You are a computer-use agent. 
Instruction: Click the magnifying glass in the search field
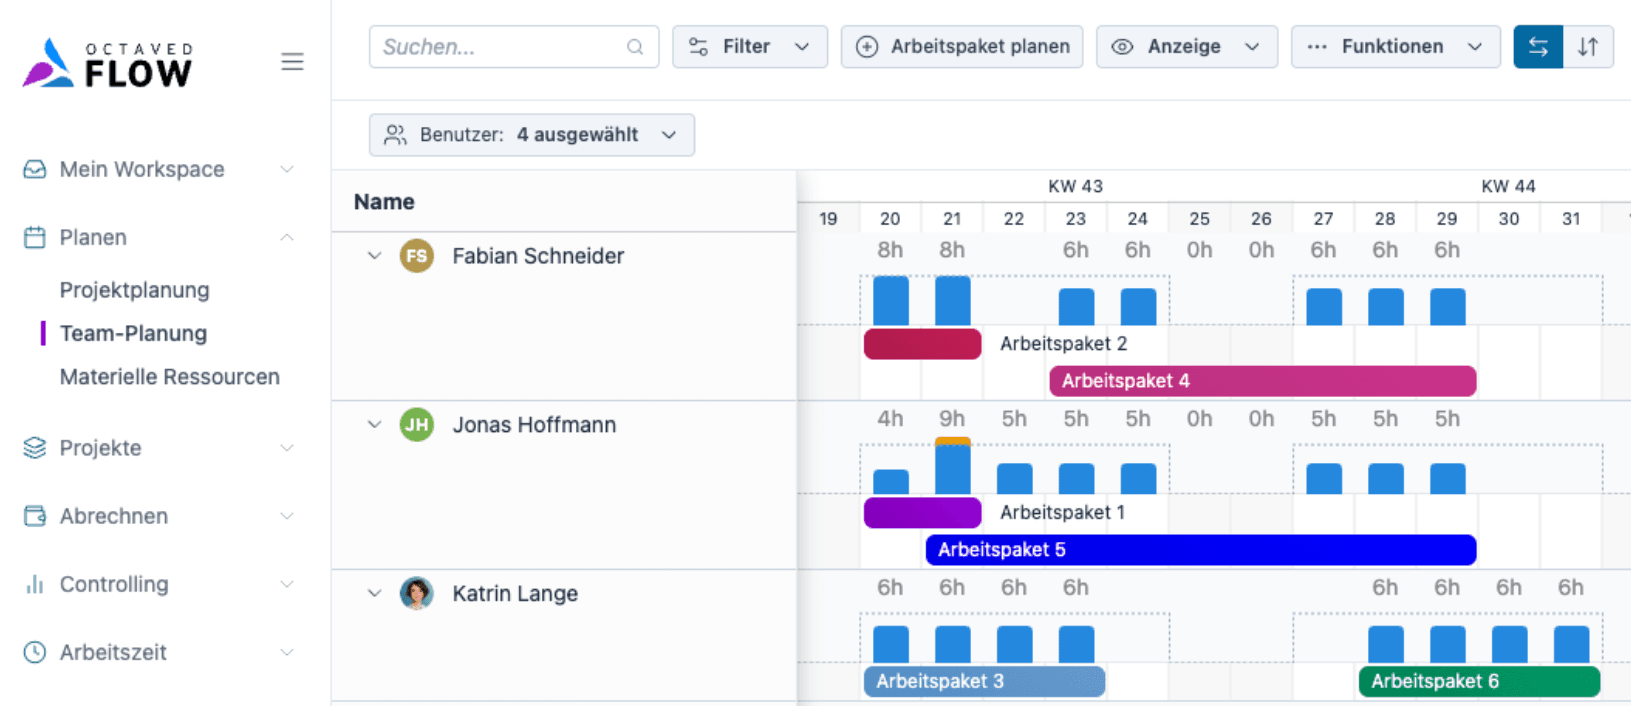point(635,46)
